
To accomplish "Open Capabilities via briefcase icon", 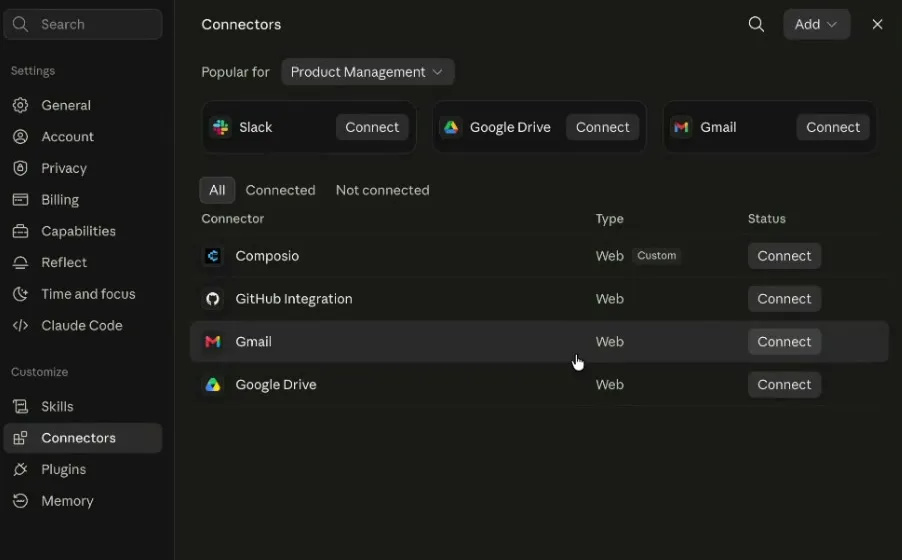I will pos(20,231).
